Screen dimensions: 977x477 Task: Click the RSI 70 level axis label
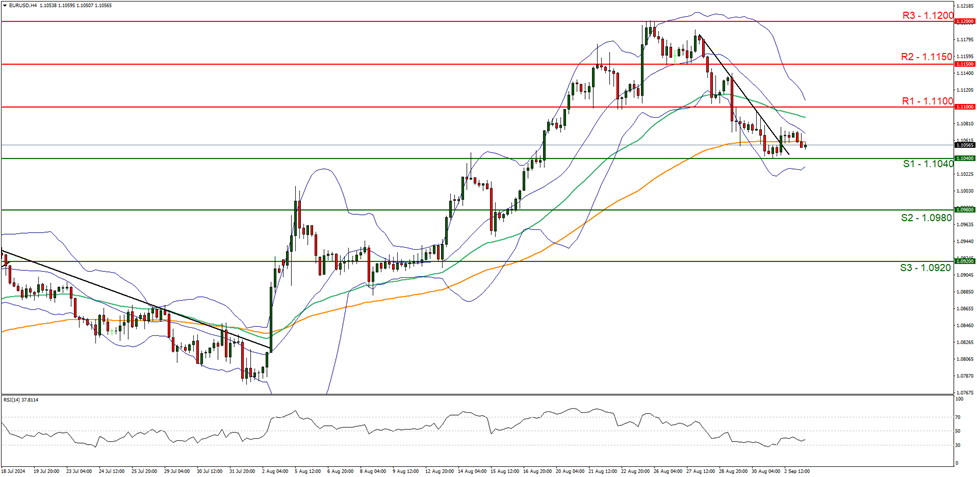tap(958, 417)
